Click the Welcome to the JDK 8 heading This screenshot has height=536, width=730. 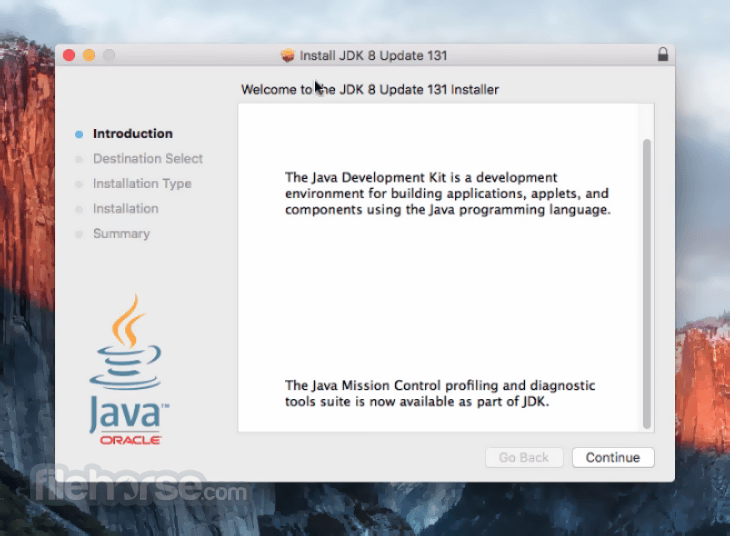[x=370, y=89]
